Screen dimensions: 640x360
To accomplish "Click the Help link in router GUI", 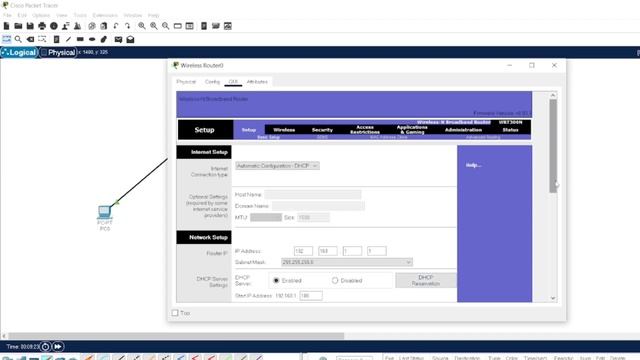I will pyautogui.click(x=473, y=165).
